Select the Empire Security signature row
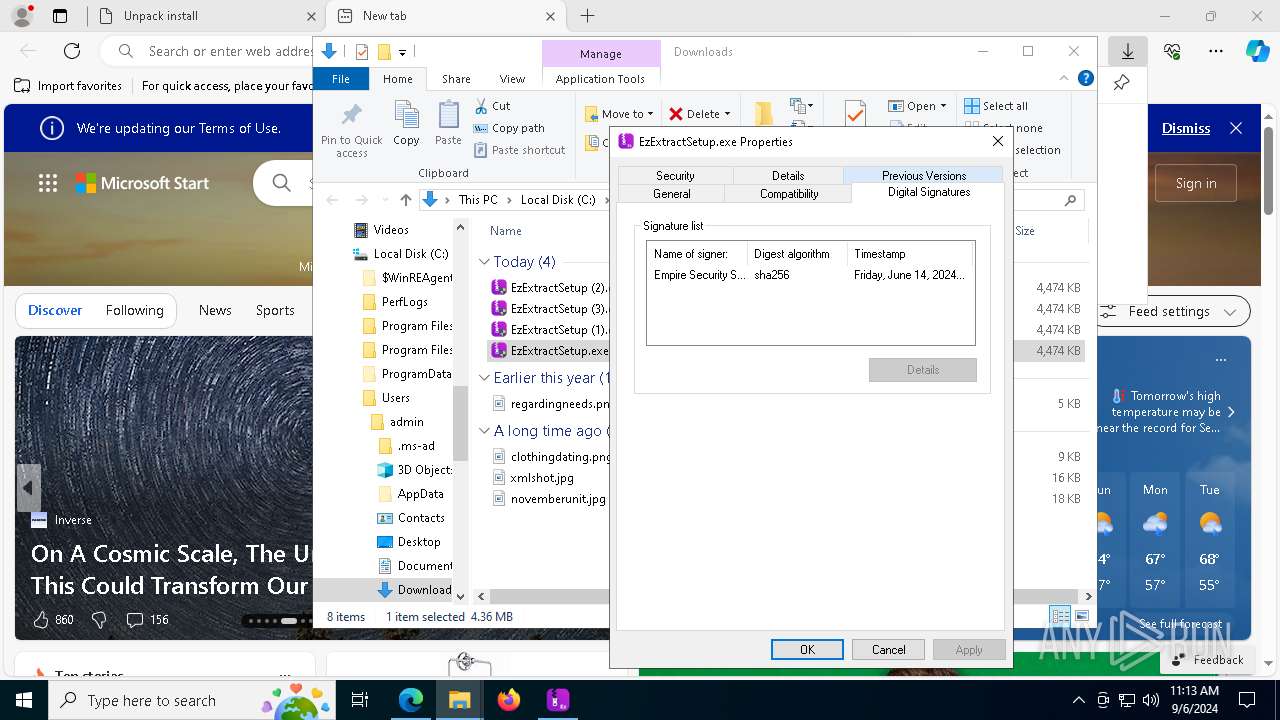 click(810, 275)
